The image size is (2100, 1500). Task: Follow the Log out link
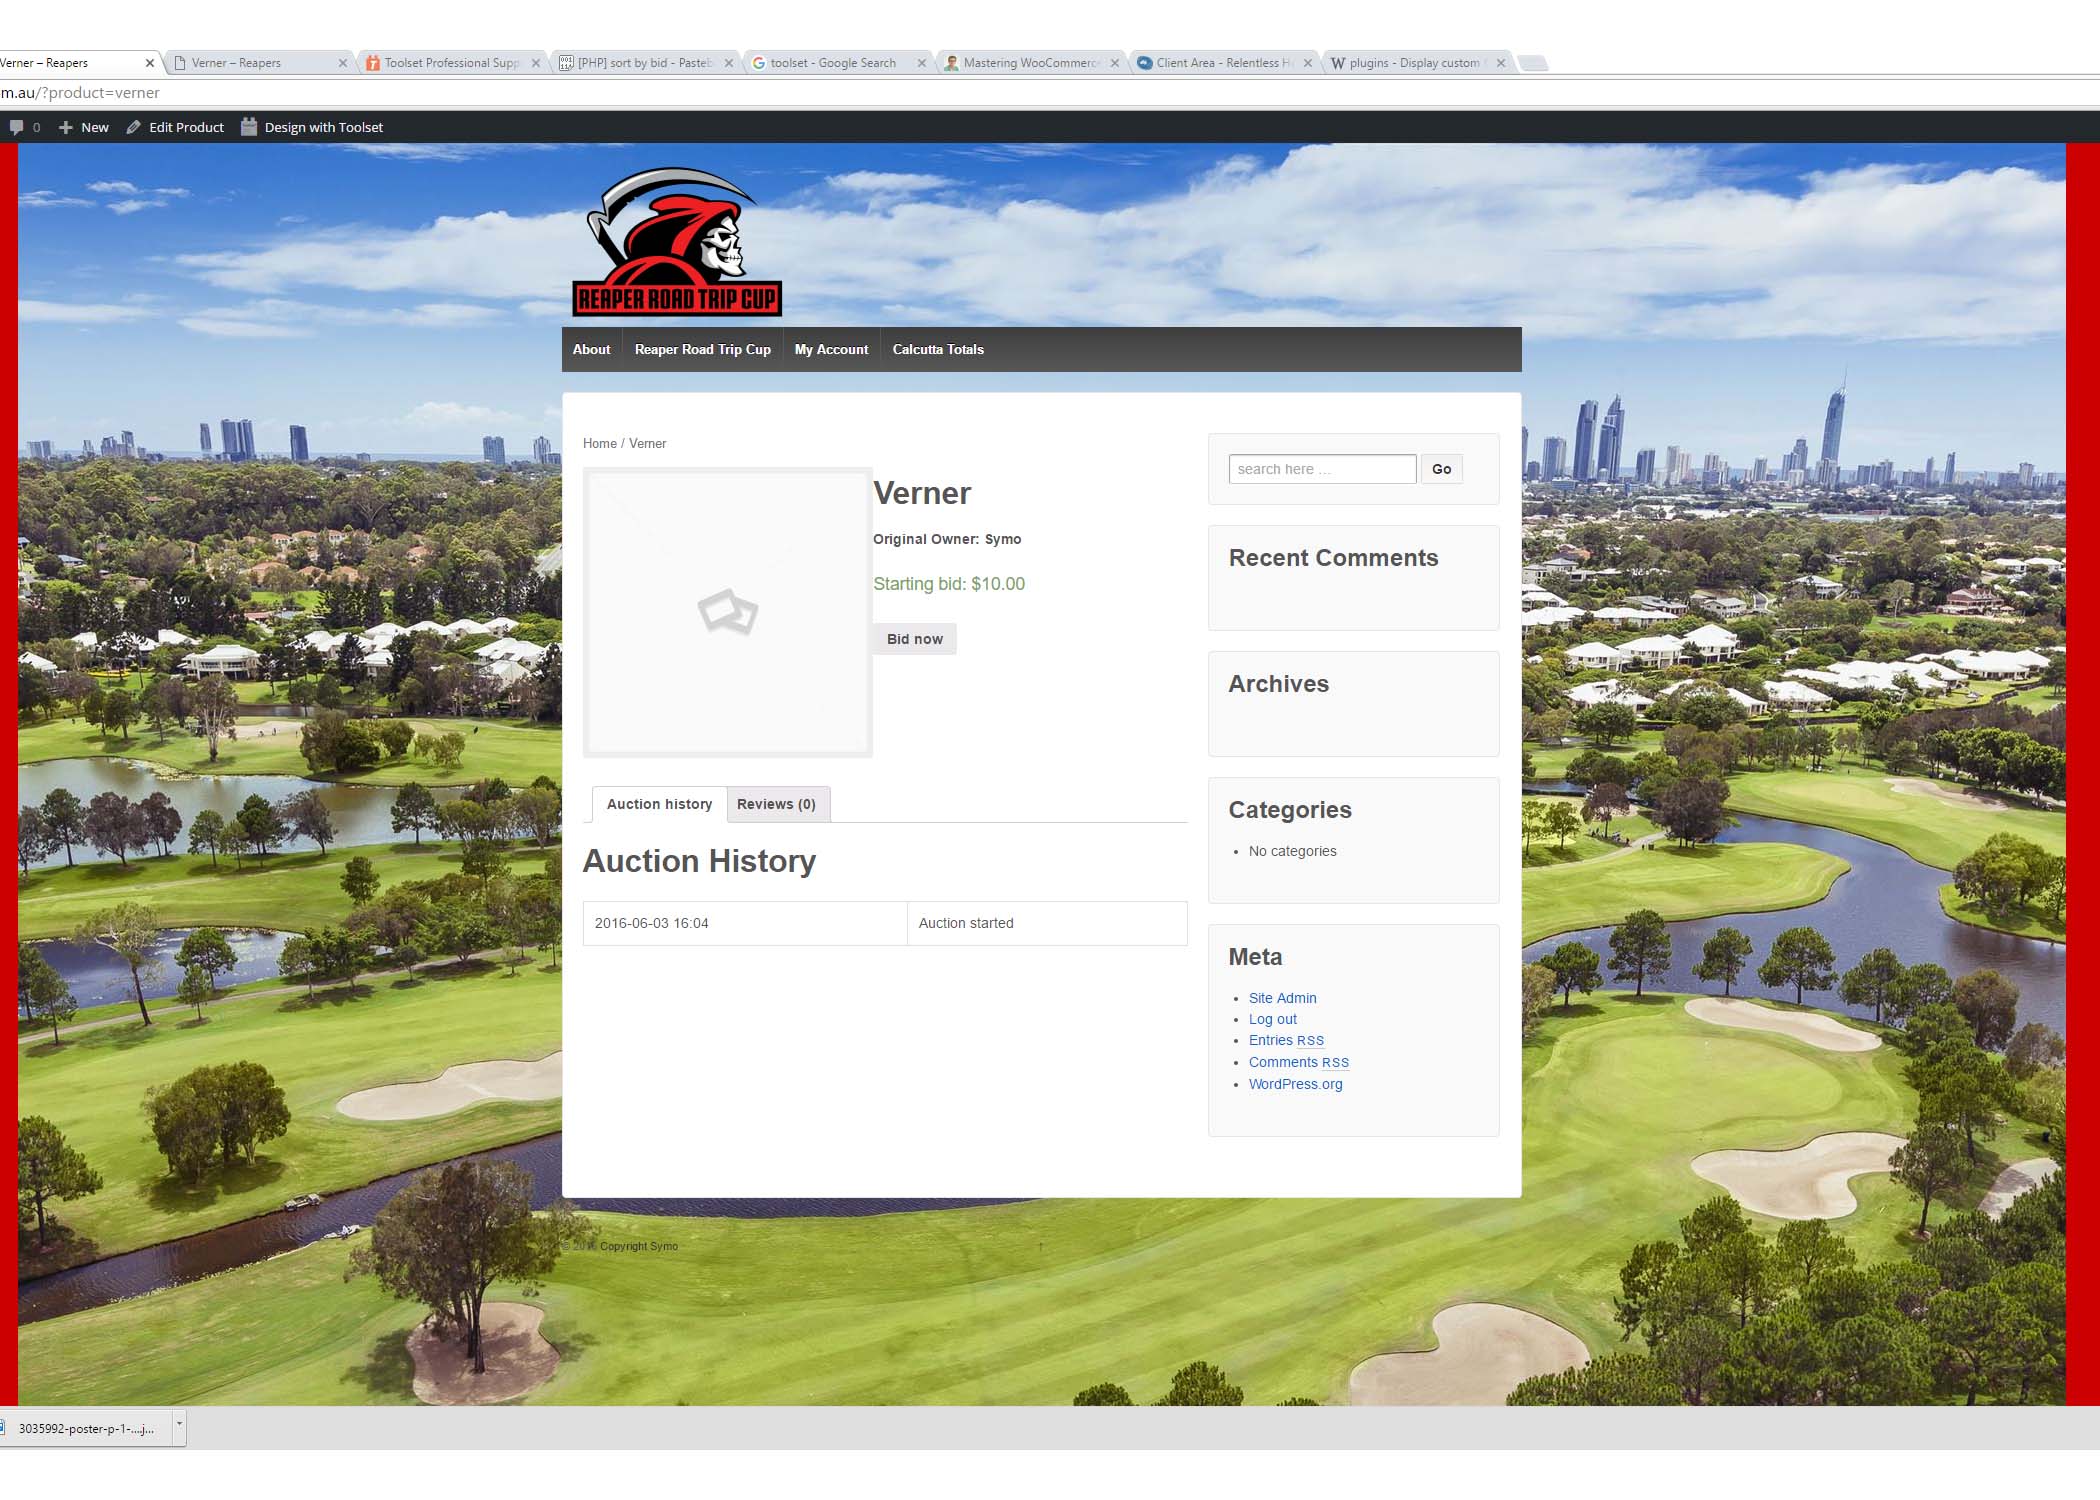pos(1272,1019)
